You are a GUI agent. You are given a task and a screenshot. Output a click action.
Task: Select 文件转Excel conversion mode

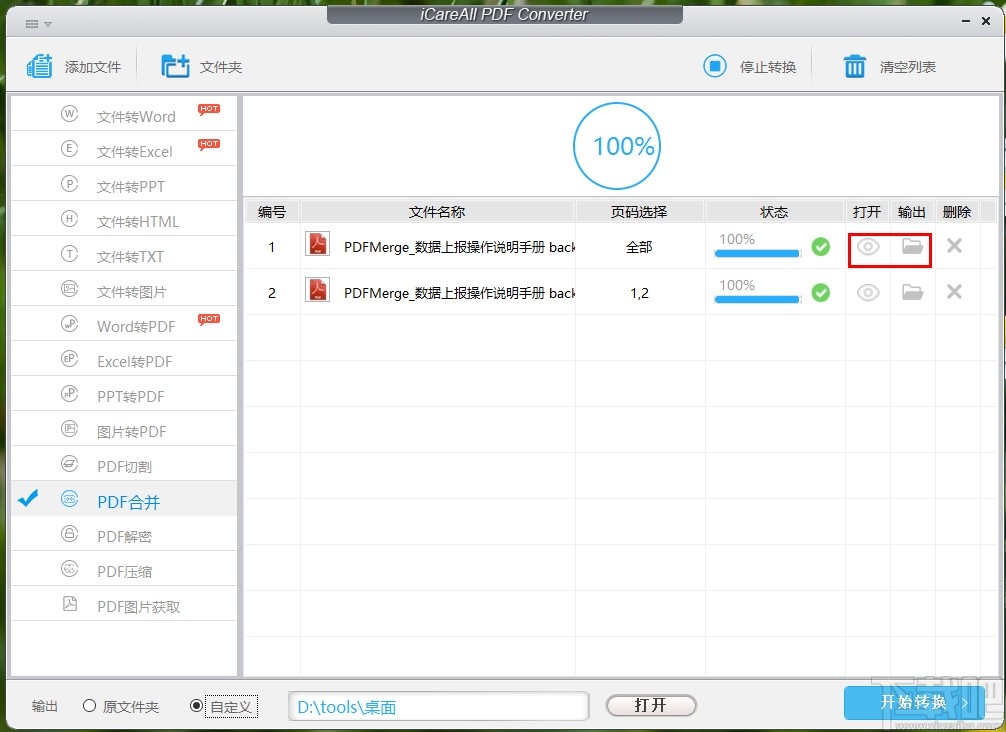click(x=124, y=149)
